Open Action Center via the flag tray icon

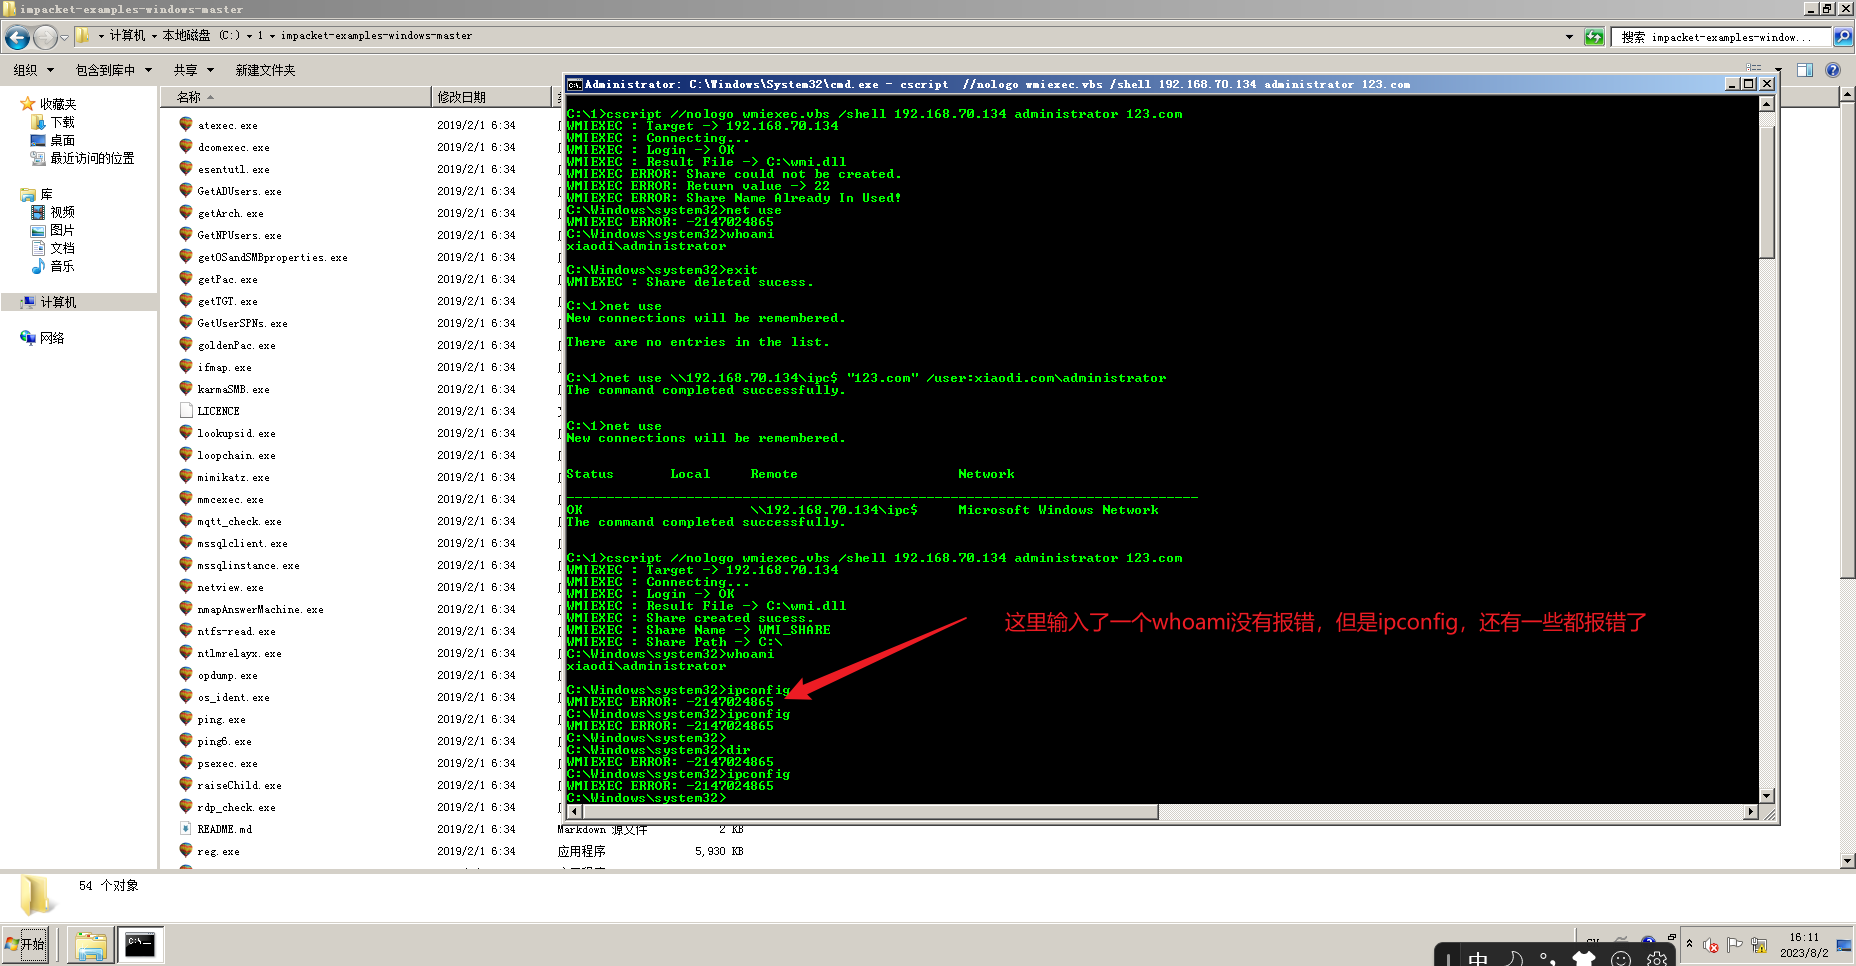click(1734, 946)
